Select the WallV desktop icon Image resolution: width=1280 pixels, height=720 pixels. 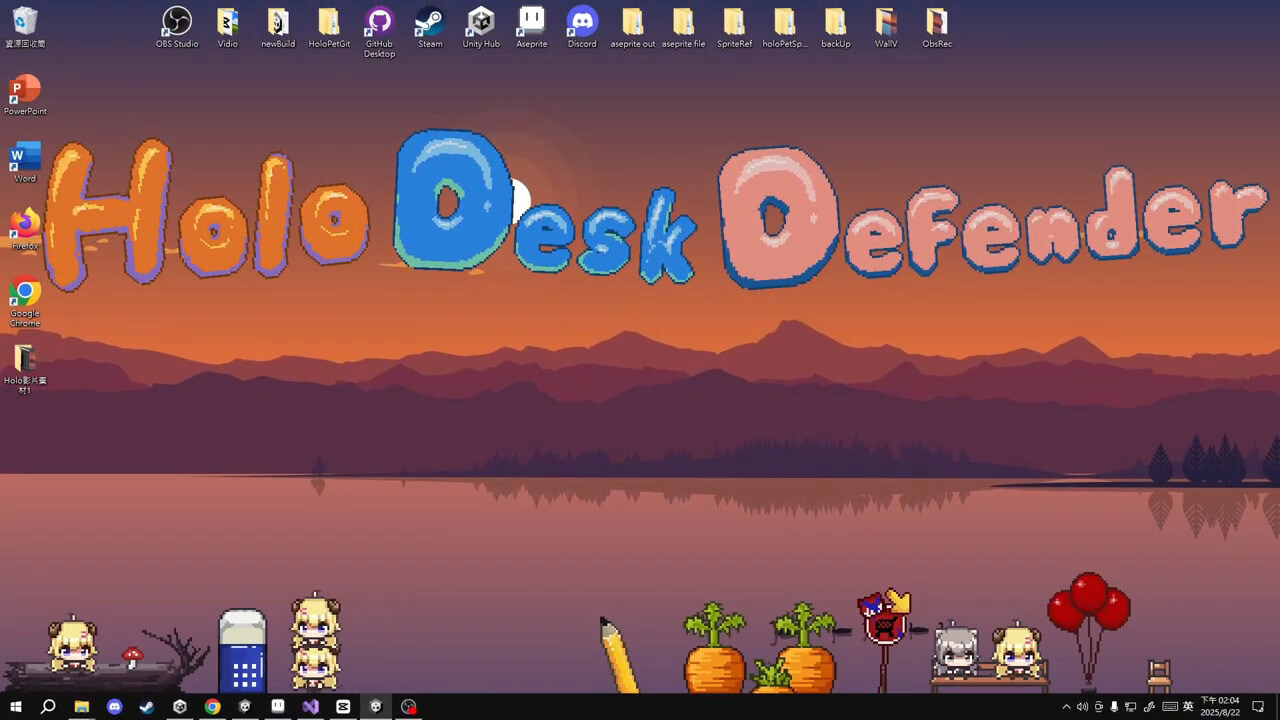pos(886,27)
